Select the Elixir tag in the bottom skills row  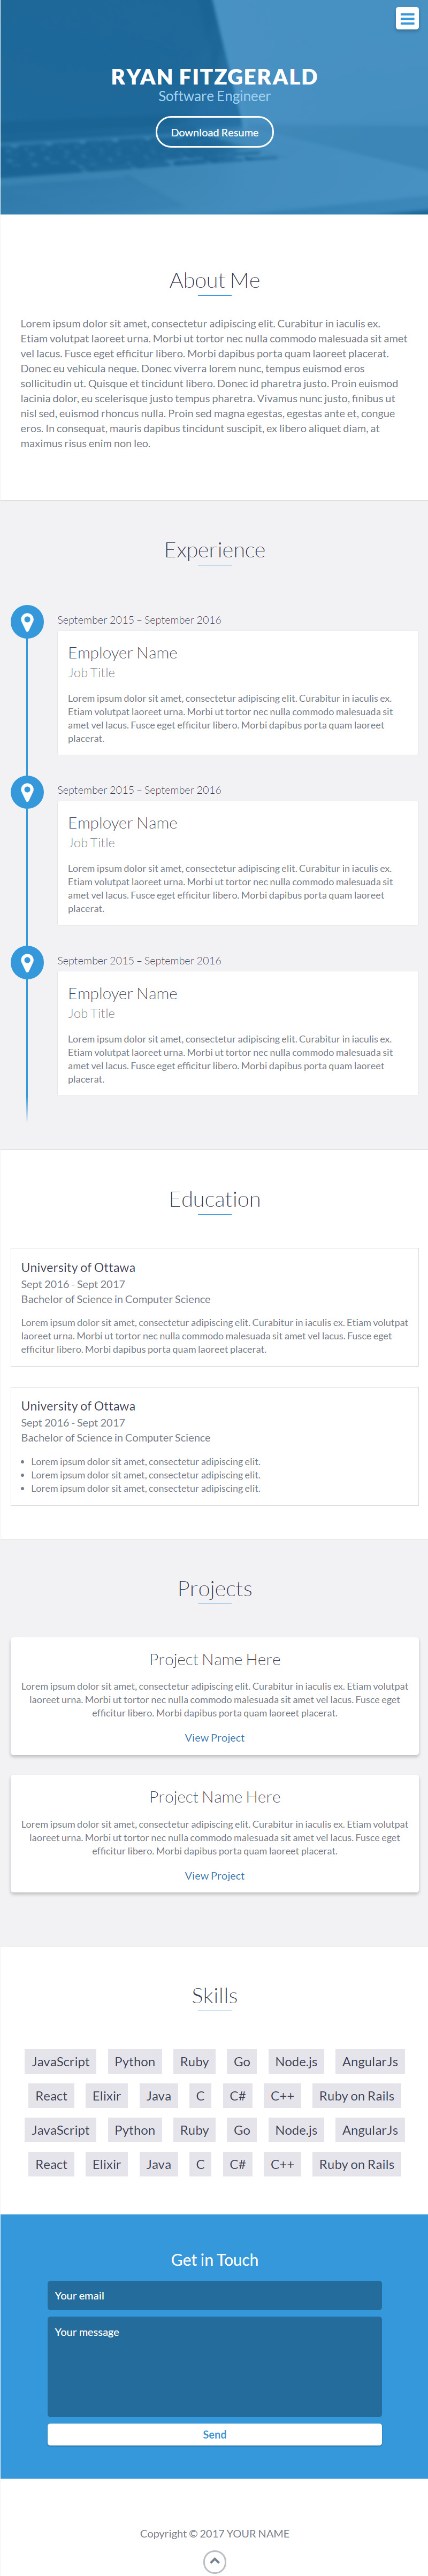point(106,2164)
